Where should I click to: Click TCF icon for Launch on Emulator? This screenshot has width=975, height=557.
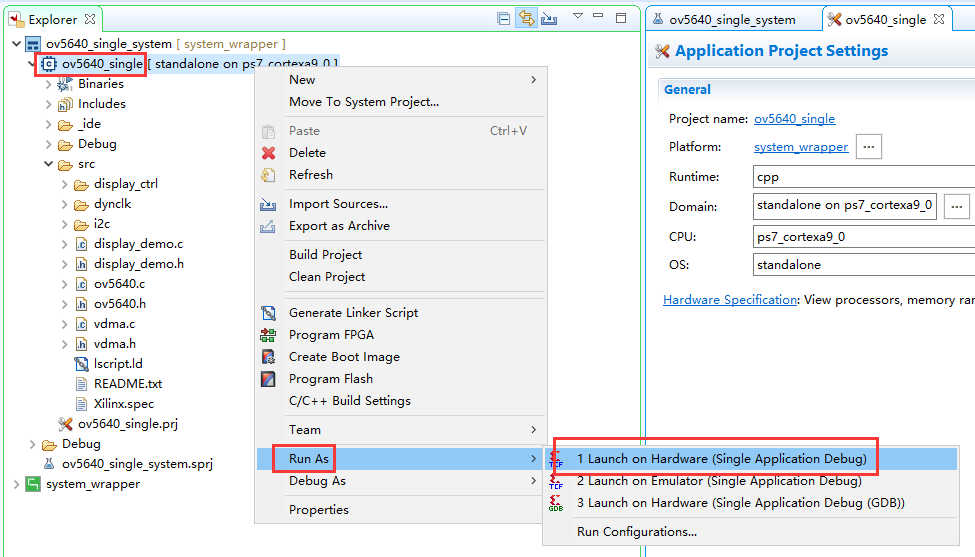click(556, 481)
